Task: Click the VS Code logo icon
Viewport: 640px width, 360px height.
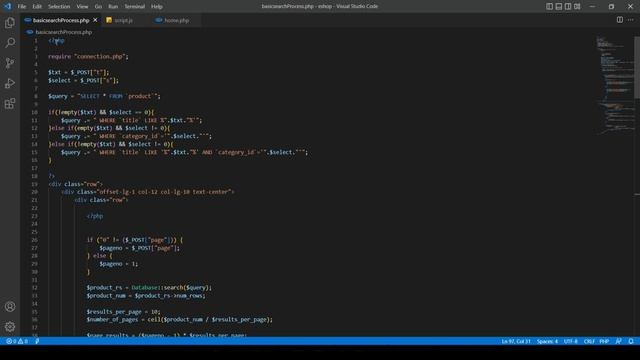Action: (7, 6)
